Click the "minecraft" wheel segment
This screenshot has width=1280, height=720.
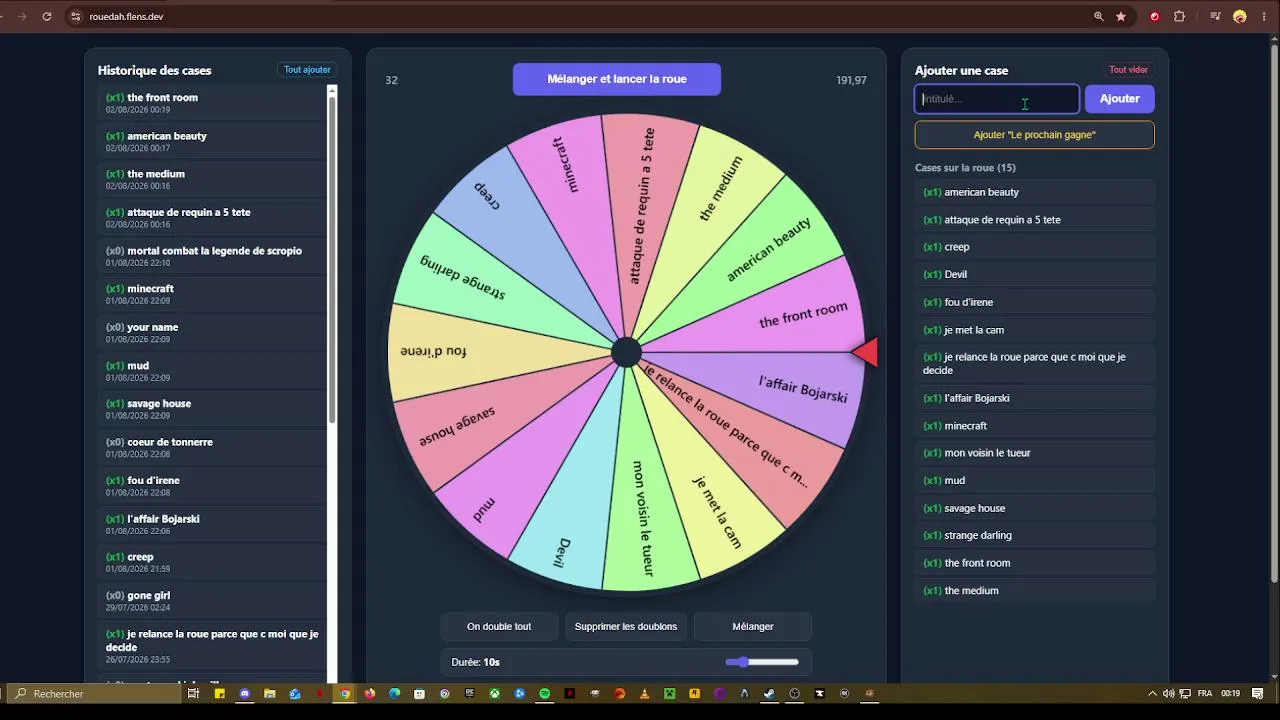coord(568,165)
